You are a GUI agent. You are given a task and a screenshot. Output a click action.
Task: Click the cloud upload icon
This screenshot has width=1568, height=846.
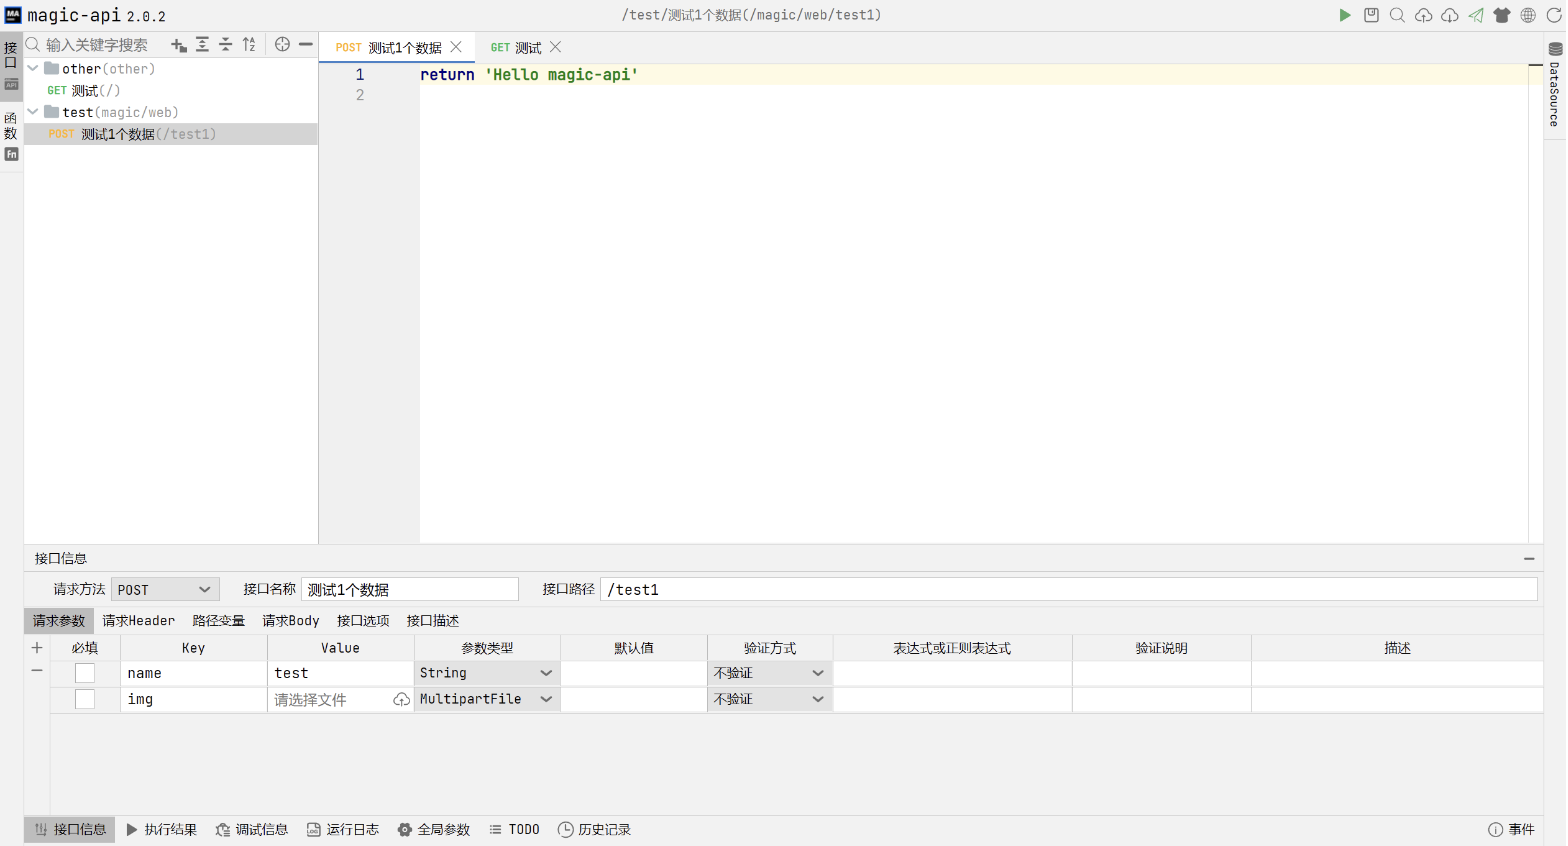(x=1423, y=15)
